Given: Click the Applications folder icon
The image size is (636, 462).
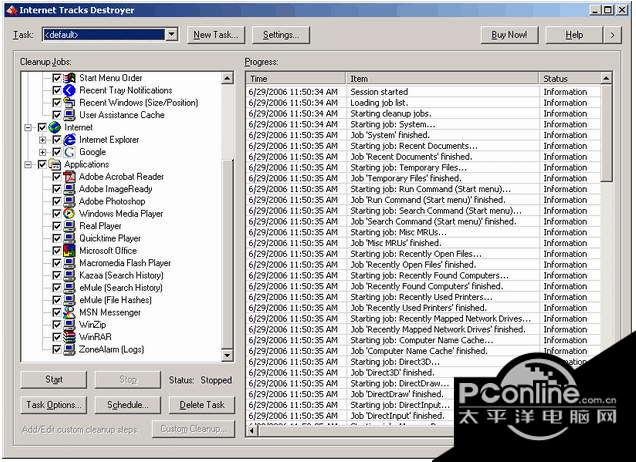Looking at the screenshot, I should pos(55,164).
